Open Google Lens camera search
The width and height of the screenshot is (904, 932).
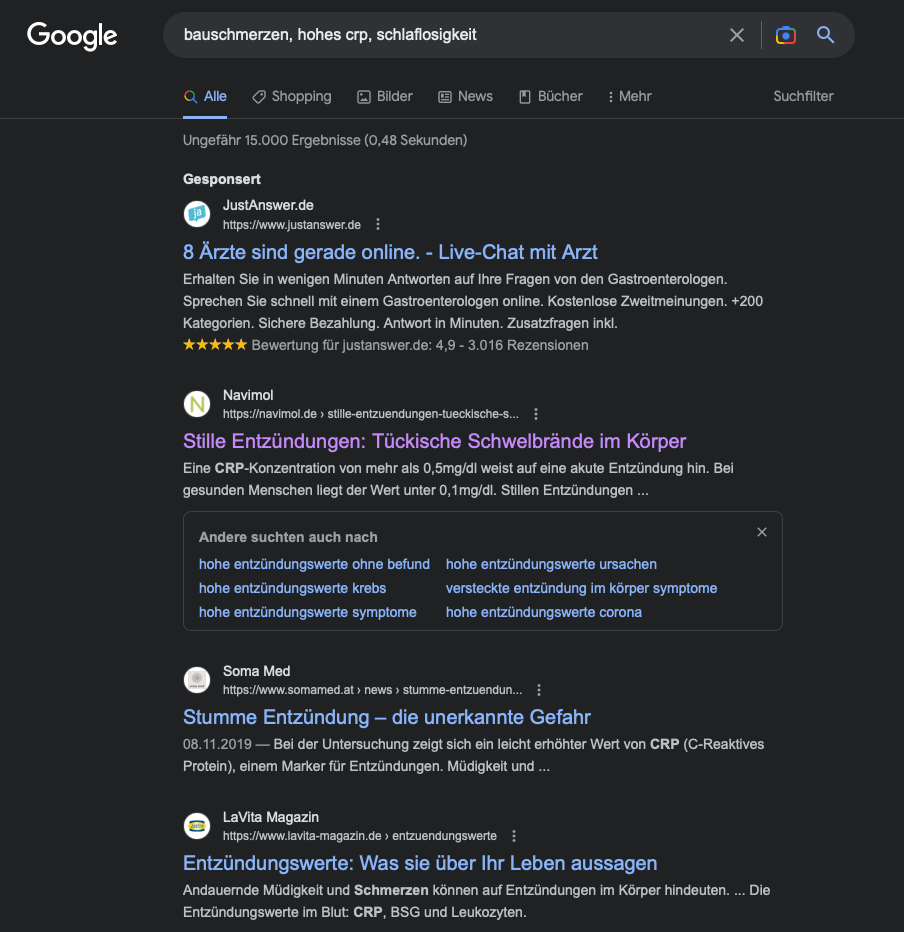pos(785,35)
